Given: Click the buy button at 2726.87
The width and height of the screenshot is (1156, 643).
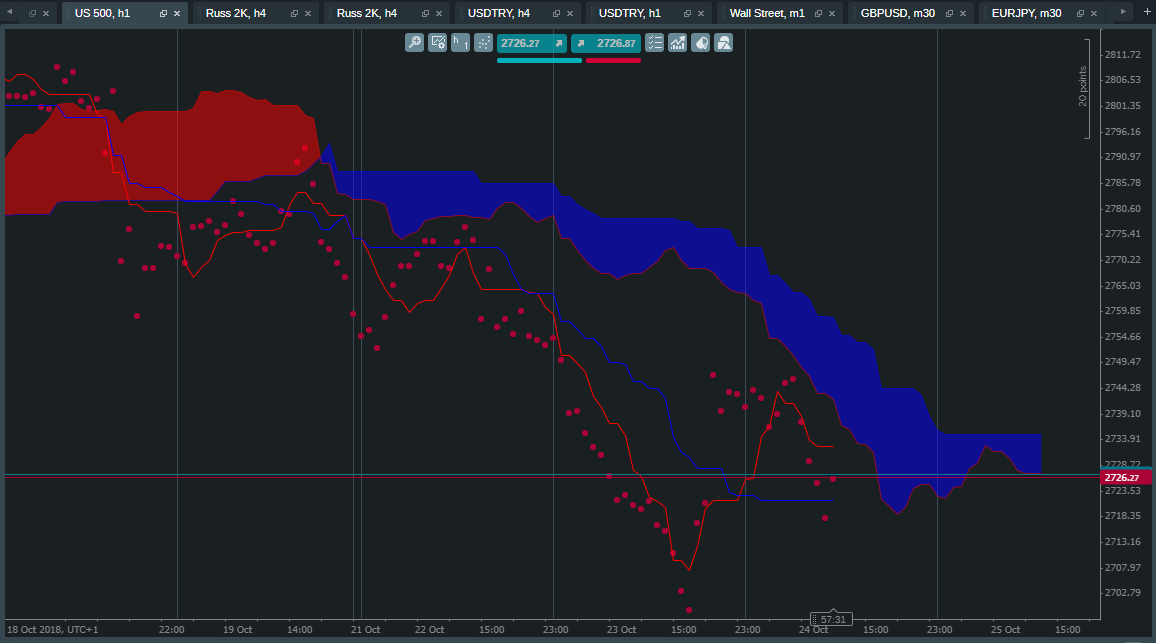Looking at the screenshot, I should (606, 43).
